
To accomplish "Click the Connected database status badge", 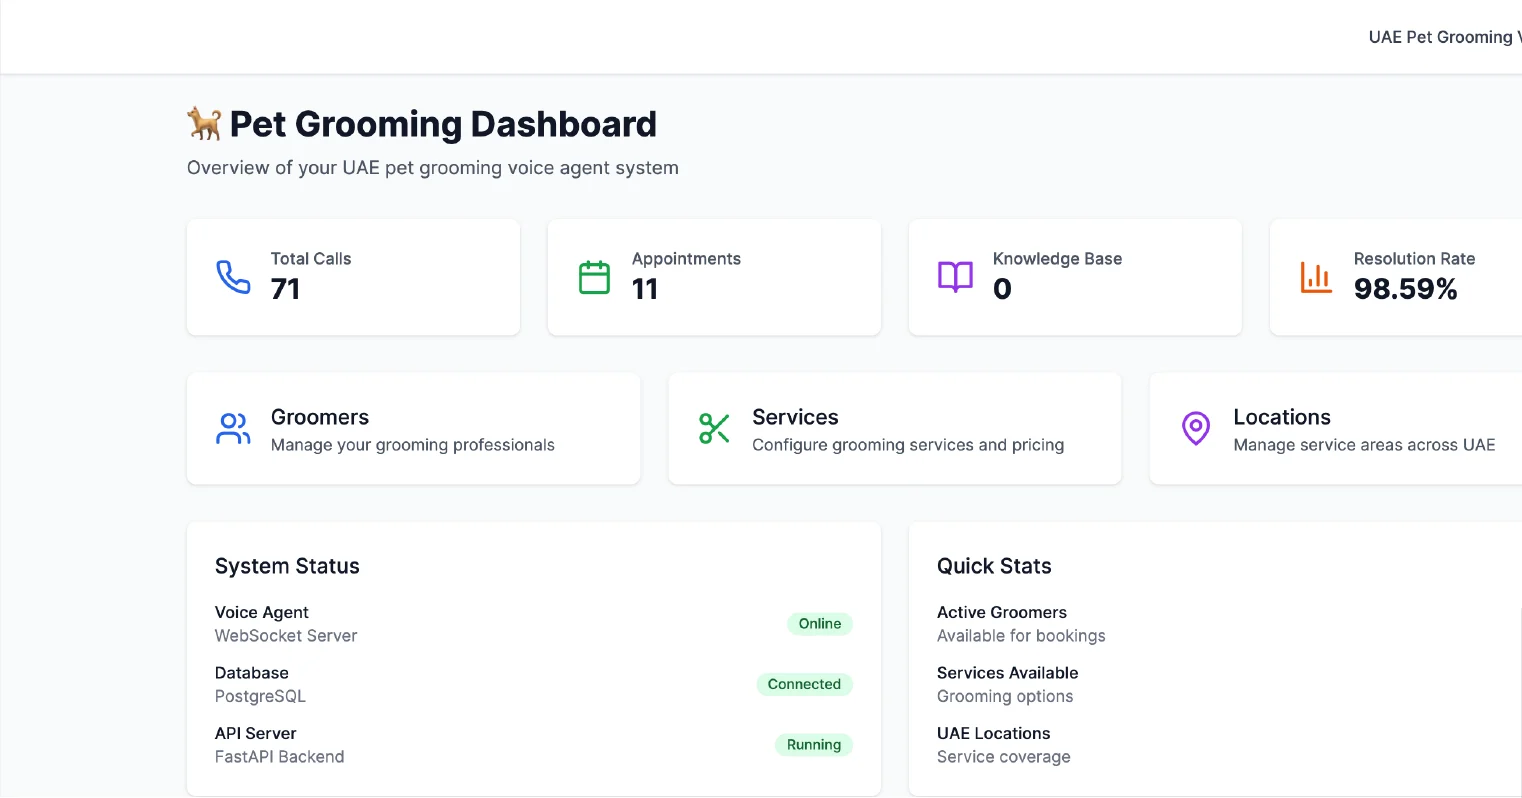I will (x=804, y=684).
